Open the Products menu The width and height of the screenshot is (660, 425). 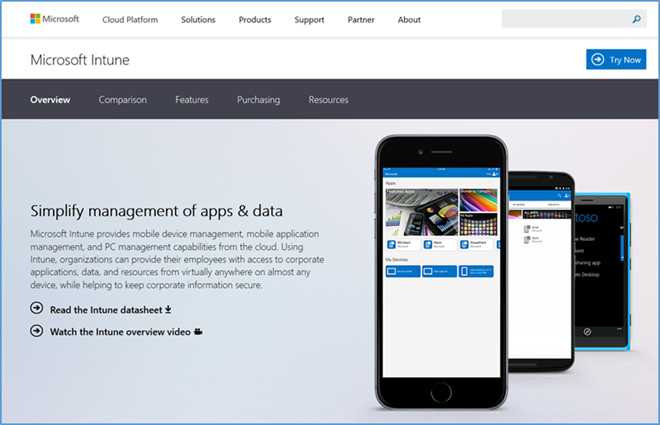coord(255,19)
